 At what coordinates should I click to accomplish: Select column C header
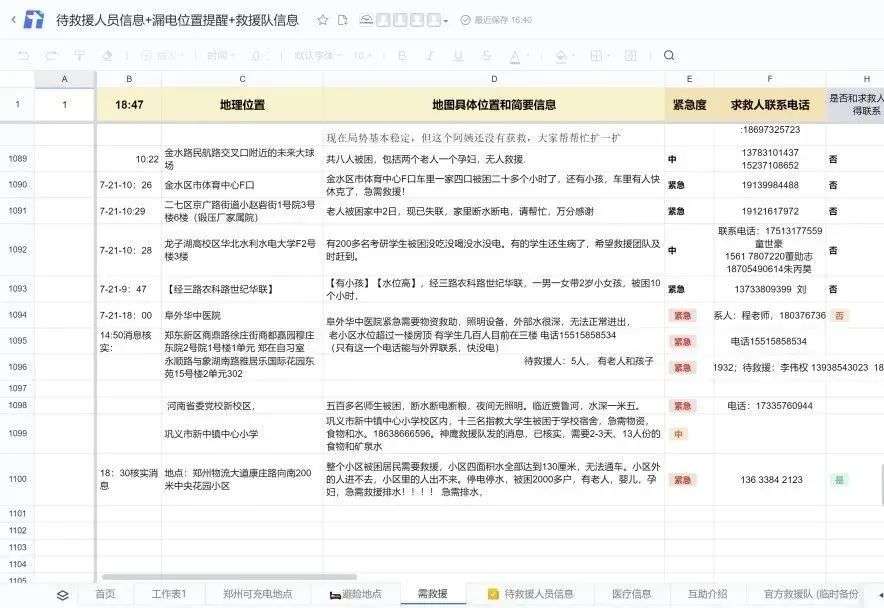coord(242,79)
